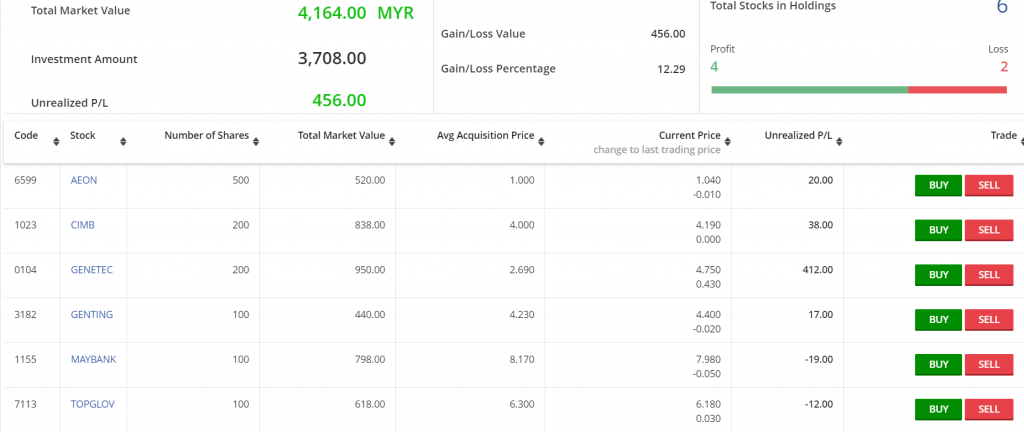This screenshot has height=432, width=1024.
Task: Buy more TOPGLOV shares
Action: pyautogui.click(x=938, y=410)
